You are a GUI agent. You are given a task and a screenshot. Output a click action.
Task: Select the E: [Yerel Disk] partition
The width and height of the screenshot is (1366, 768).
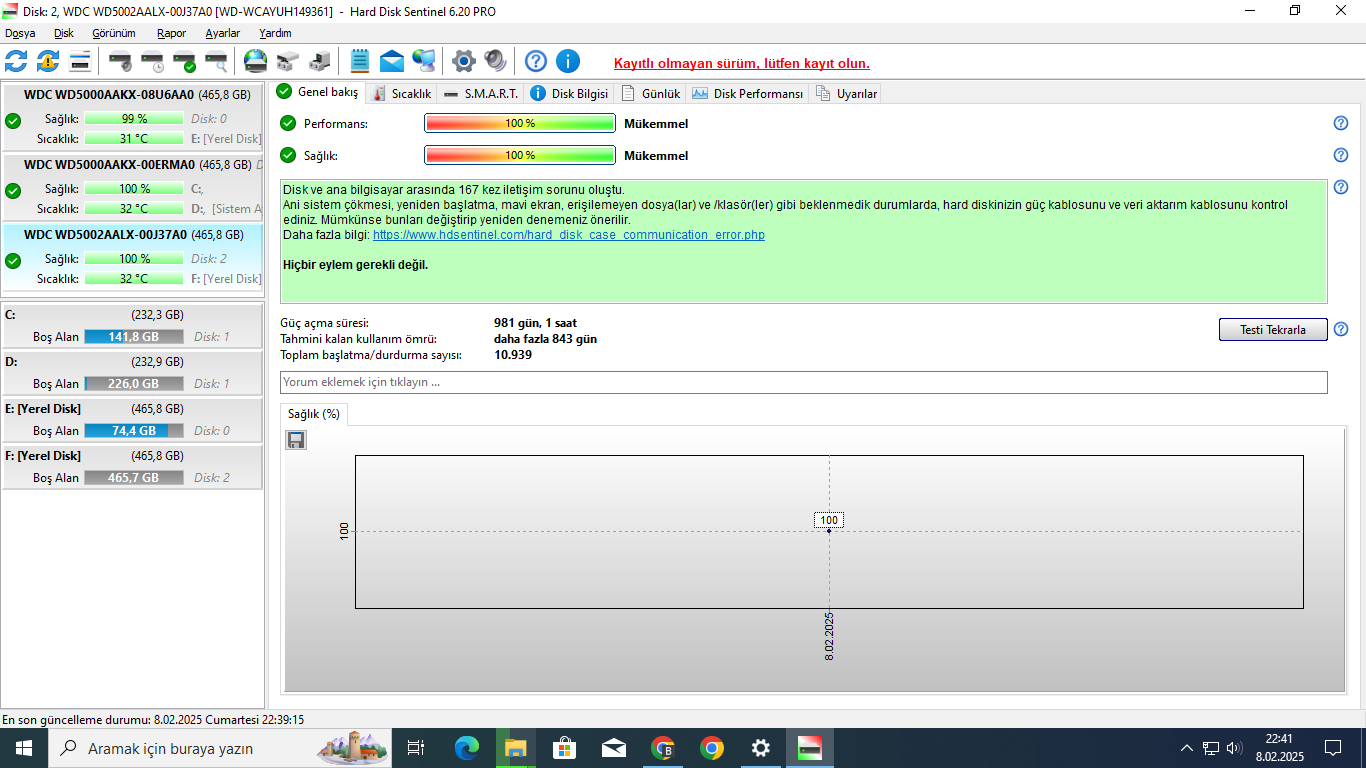pos(133,419)
